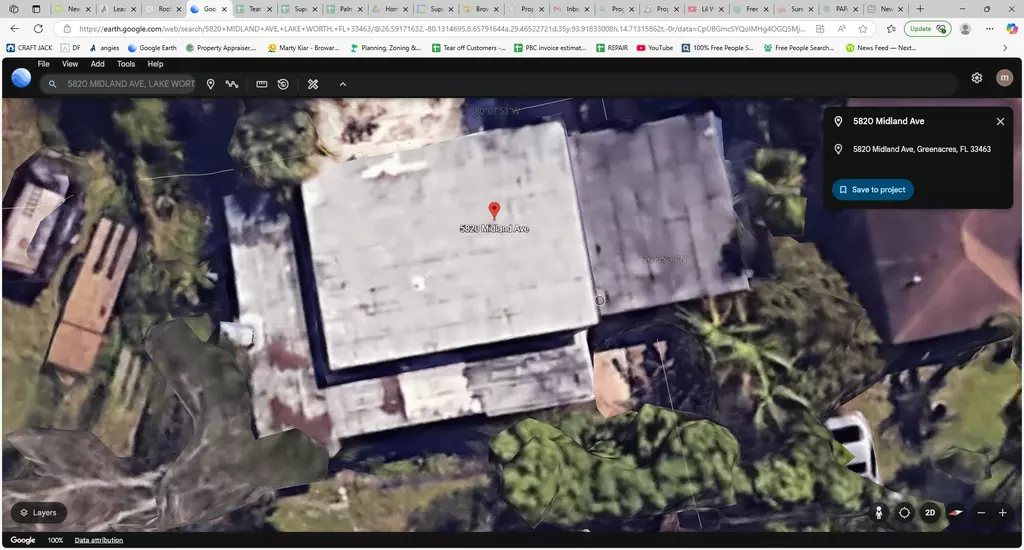Open a new browser tab with plus

click(920, 9)
